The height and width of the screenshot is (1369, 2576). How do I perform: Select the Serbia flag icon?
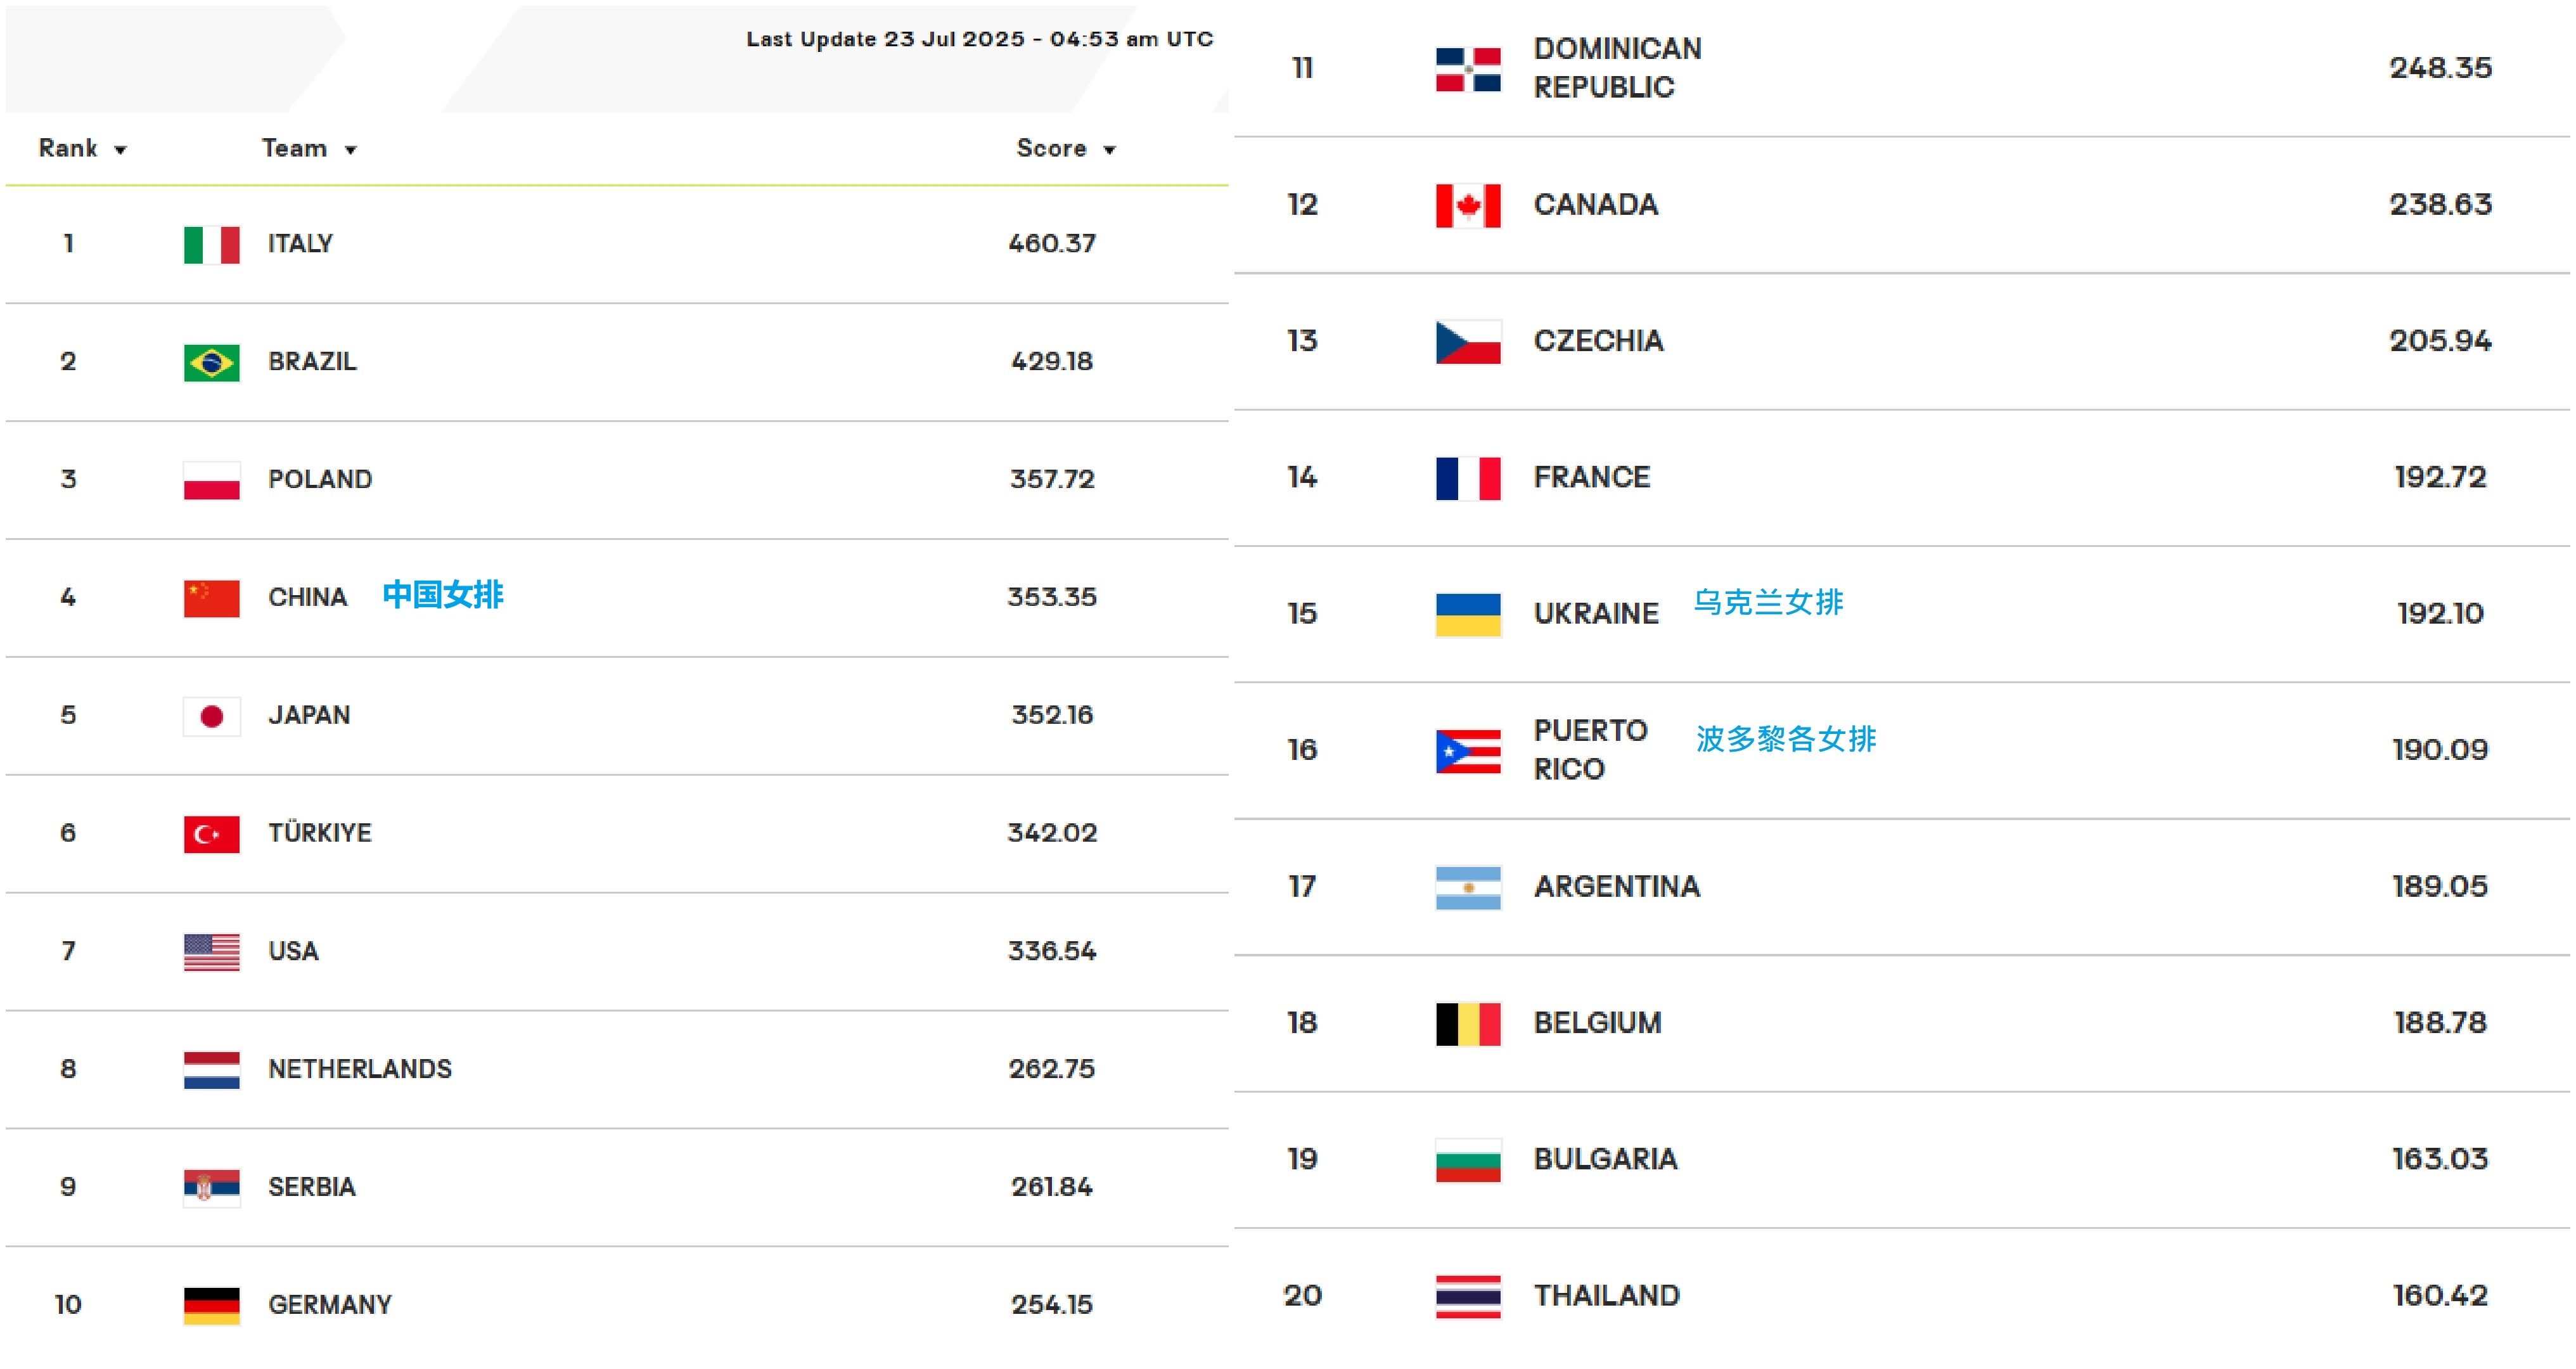point(211,1188)
